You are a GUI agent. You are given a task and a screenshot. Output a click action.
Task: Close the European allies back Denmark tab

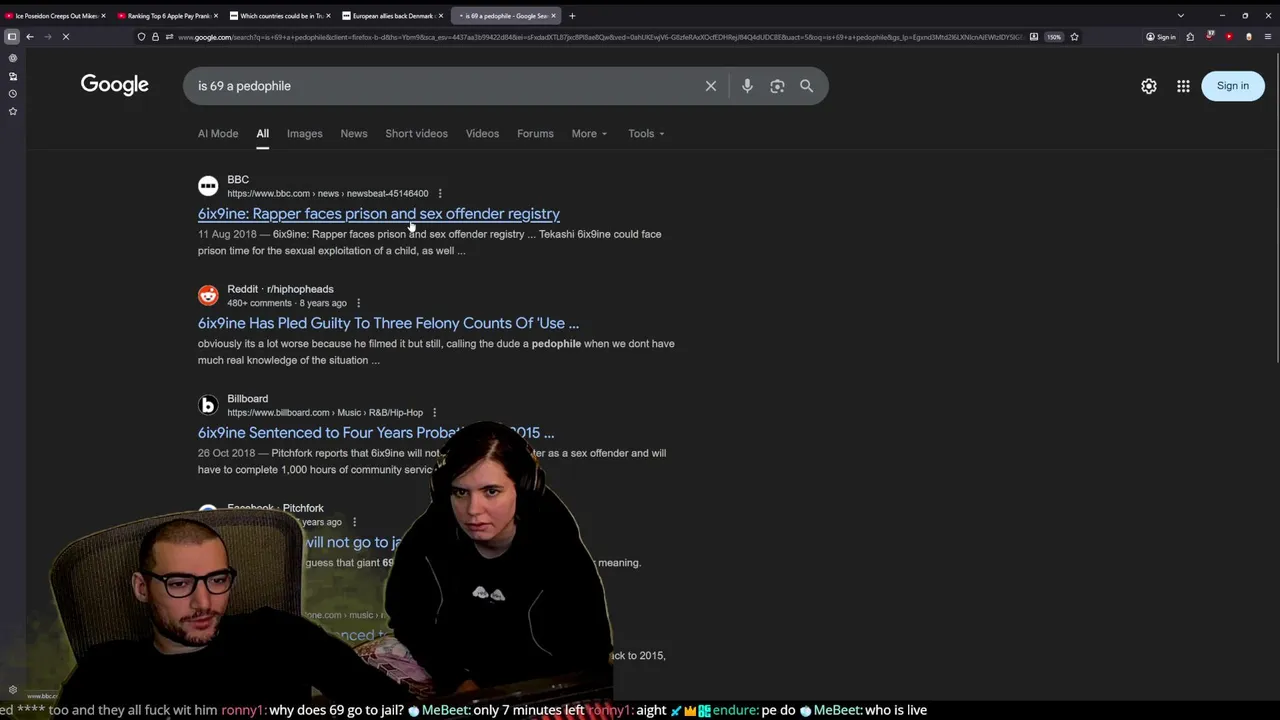pyautogui.click(x=440, y=16)
